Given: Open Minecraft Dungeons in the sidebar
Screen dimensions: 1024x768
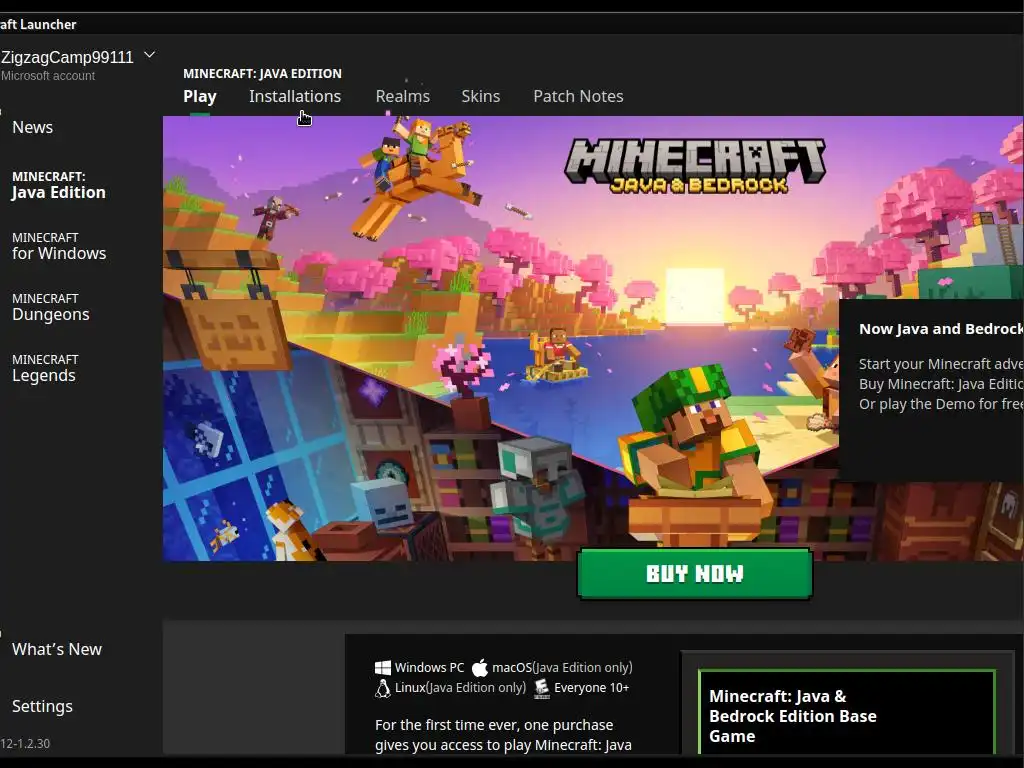Looking at the screenshot, I should 50,307.
